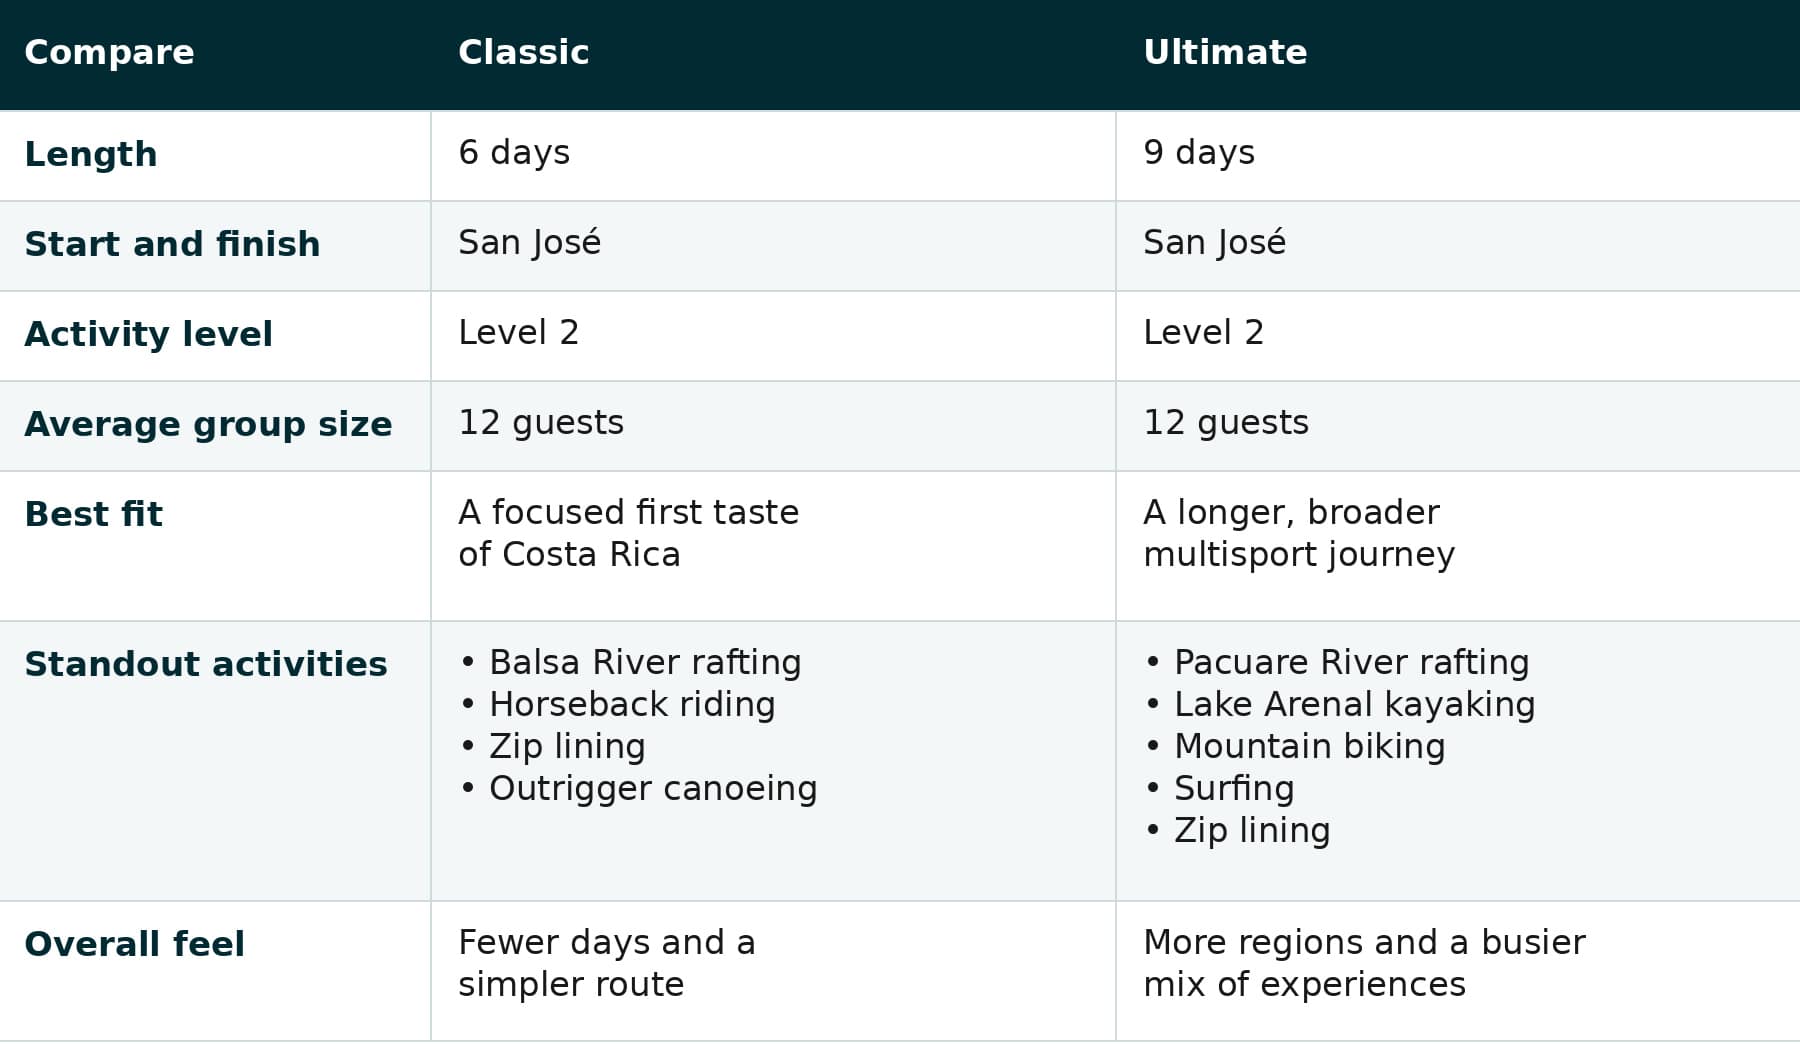Click 'A longer, broader multisport journey' text

(x=1299, y=533)
